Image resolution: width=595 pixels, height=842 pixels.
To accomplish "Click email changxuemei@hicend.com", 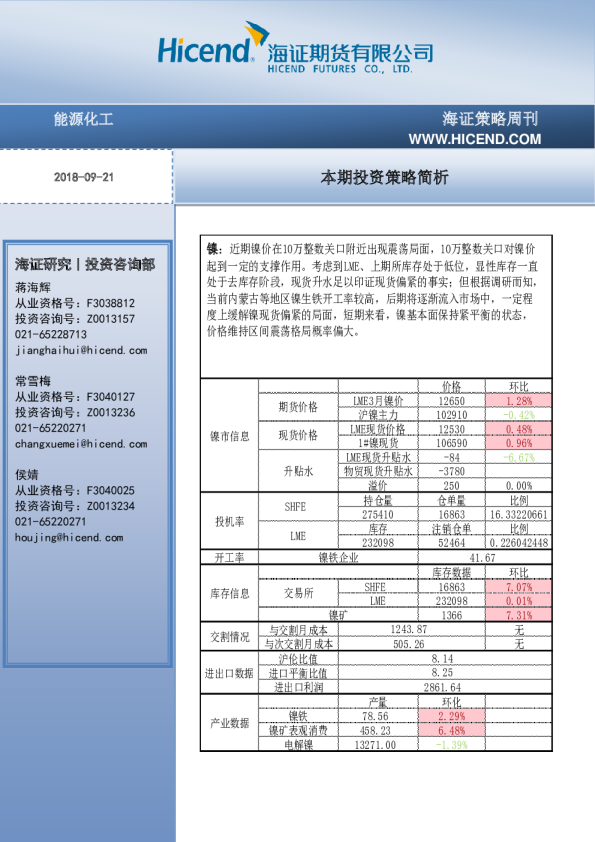I will (81, 444).
